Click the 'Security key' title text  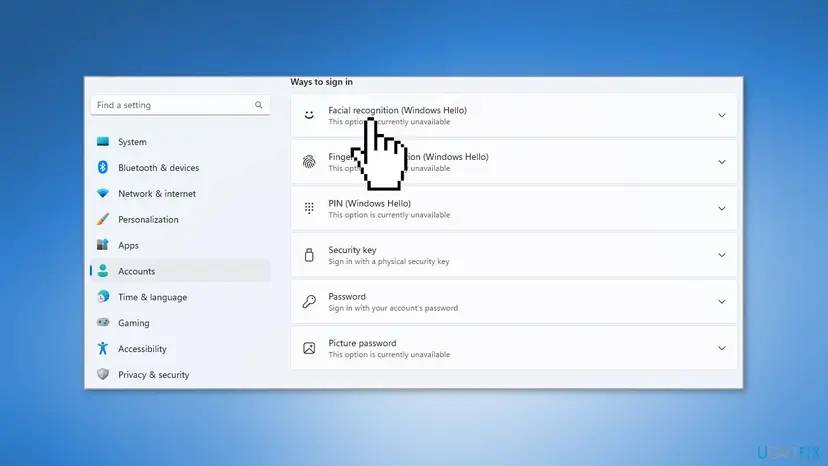coord(352,250)
